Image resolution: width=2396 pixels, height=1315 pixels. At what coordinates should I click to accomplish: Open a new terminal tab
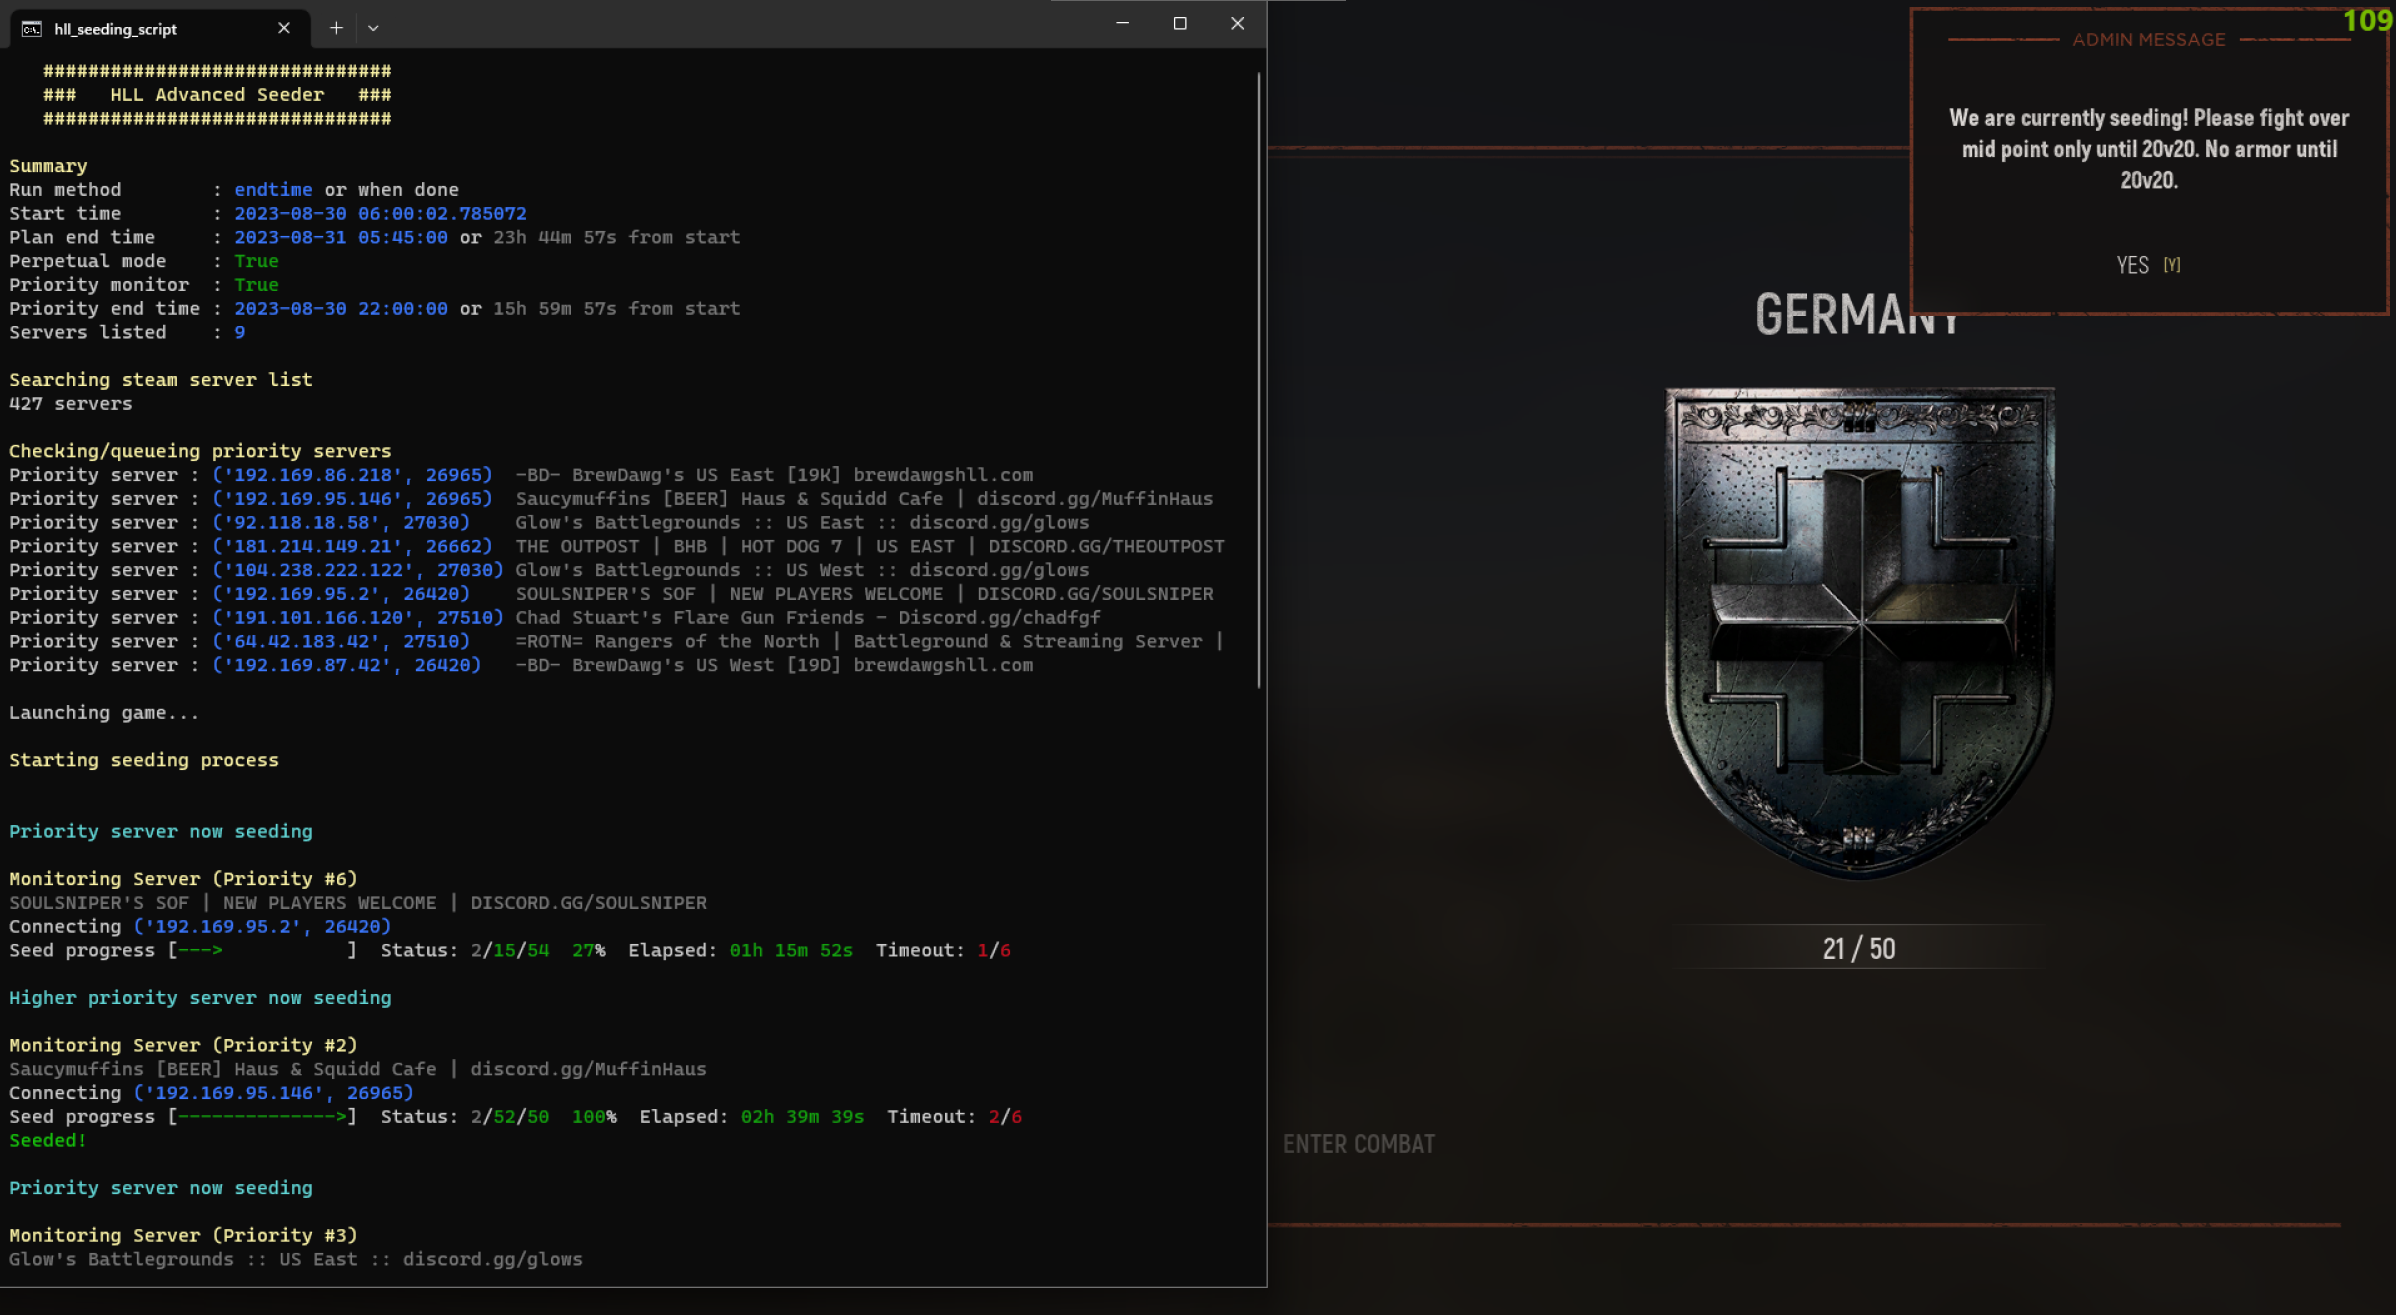point(336,28)
